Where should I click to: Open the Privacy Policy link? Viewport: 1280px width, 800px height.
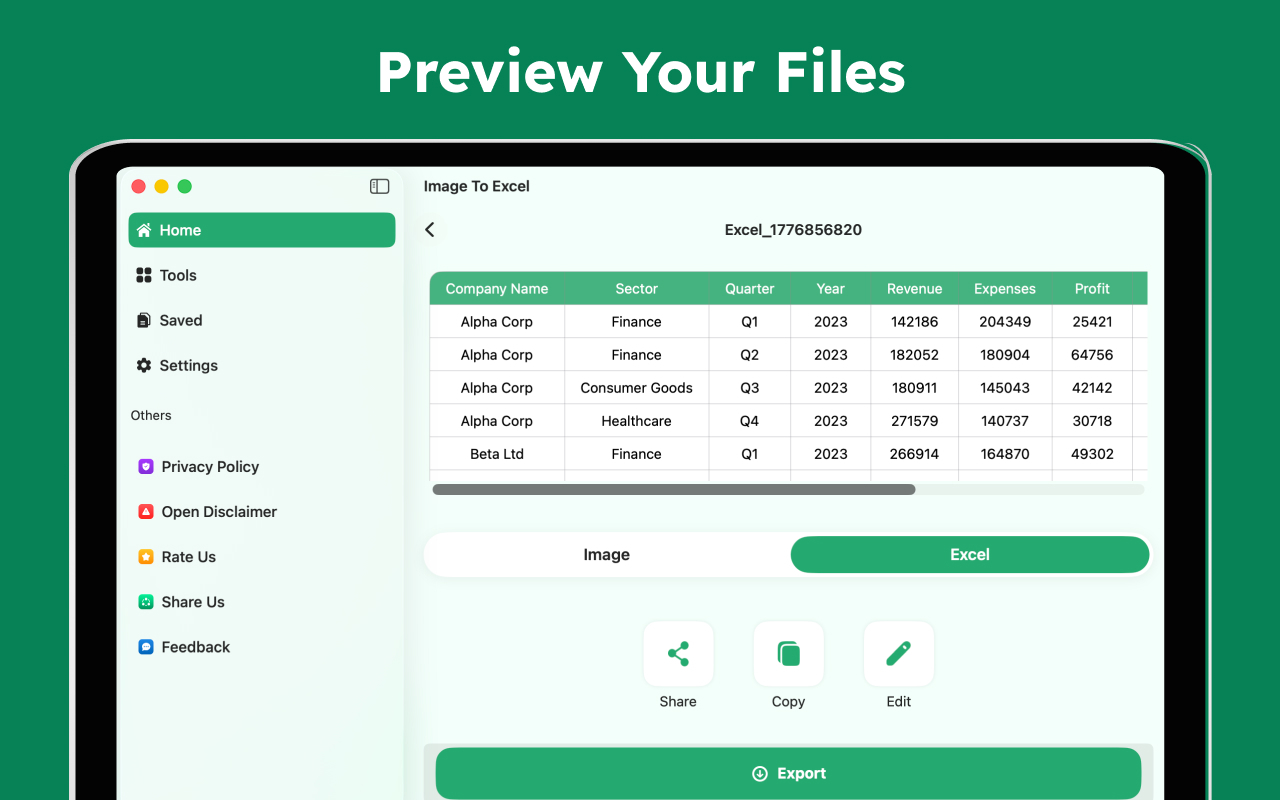click(210, 466)
